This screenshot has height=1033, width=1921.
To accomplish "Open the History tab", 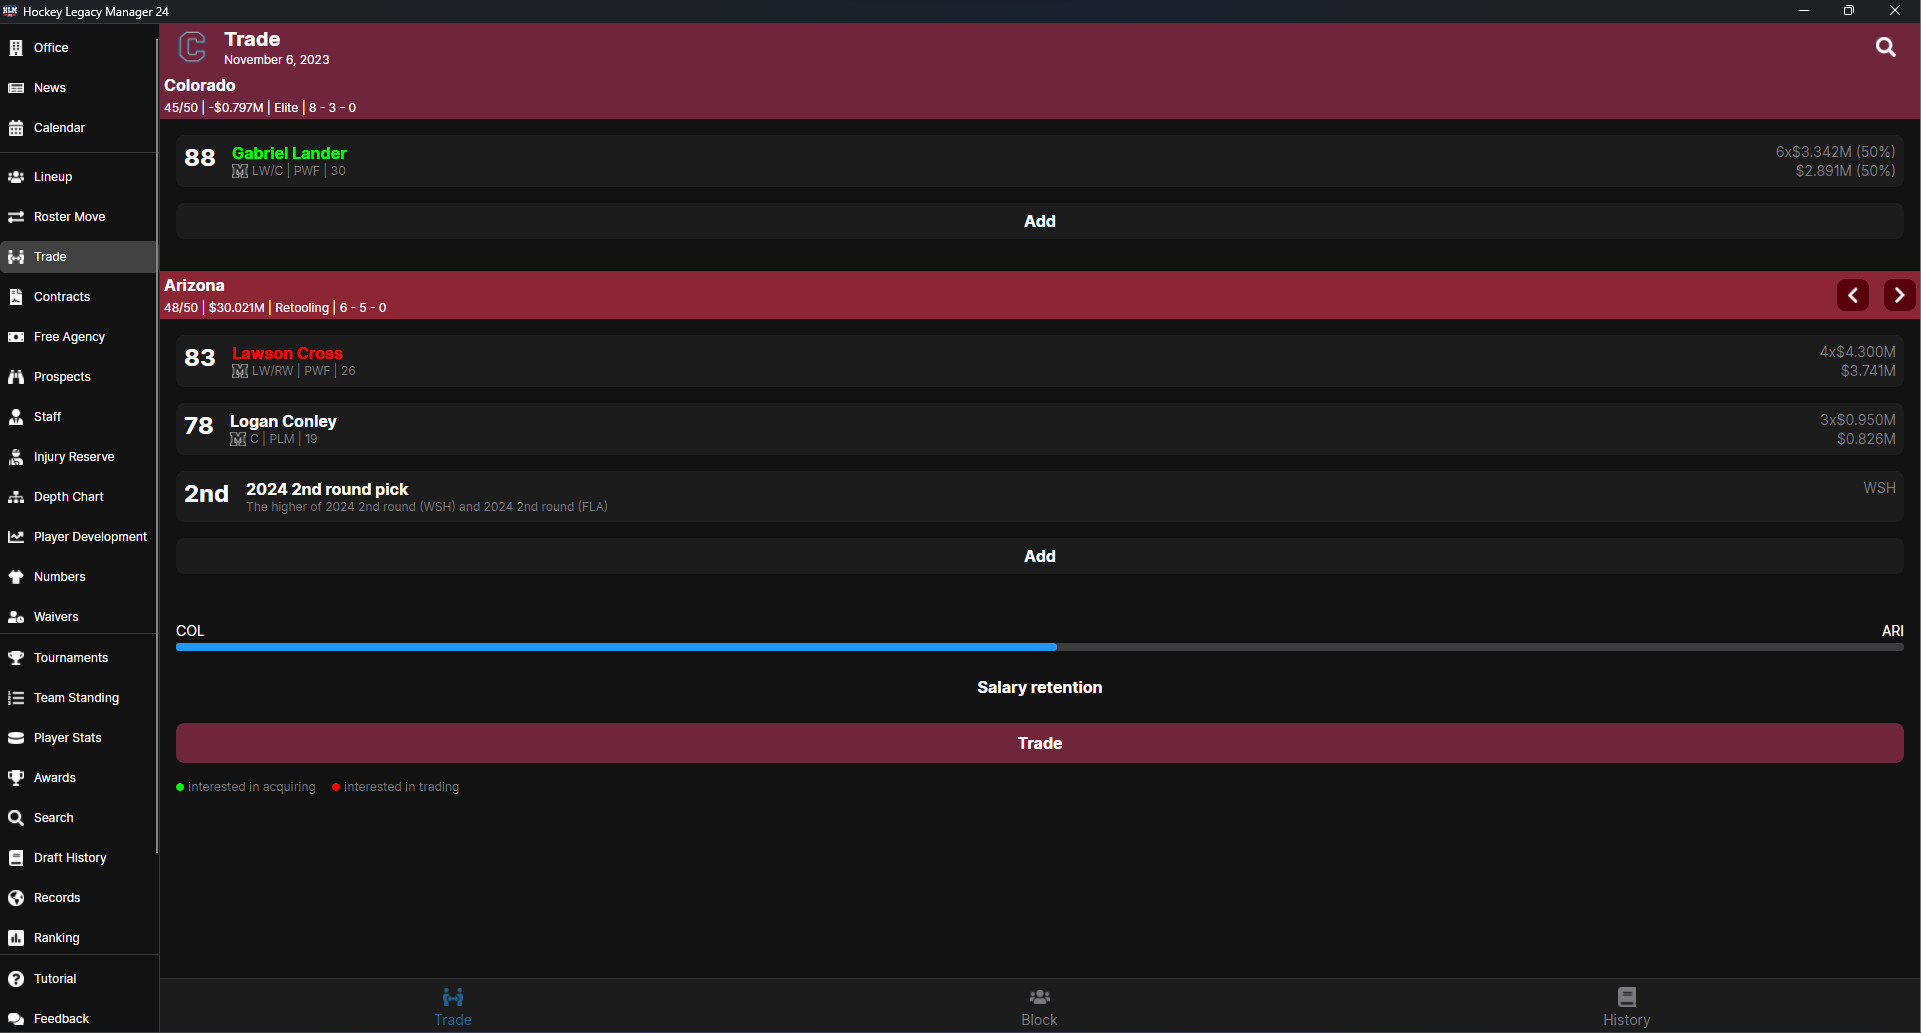I will pyautogui.click(x=1626, y=1005).
